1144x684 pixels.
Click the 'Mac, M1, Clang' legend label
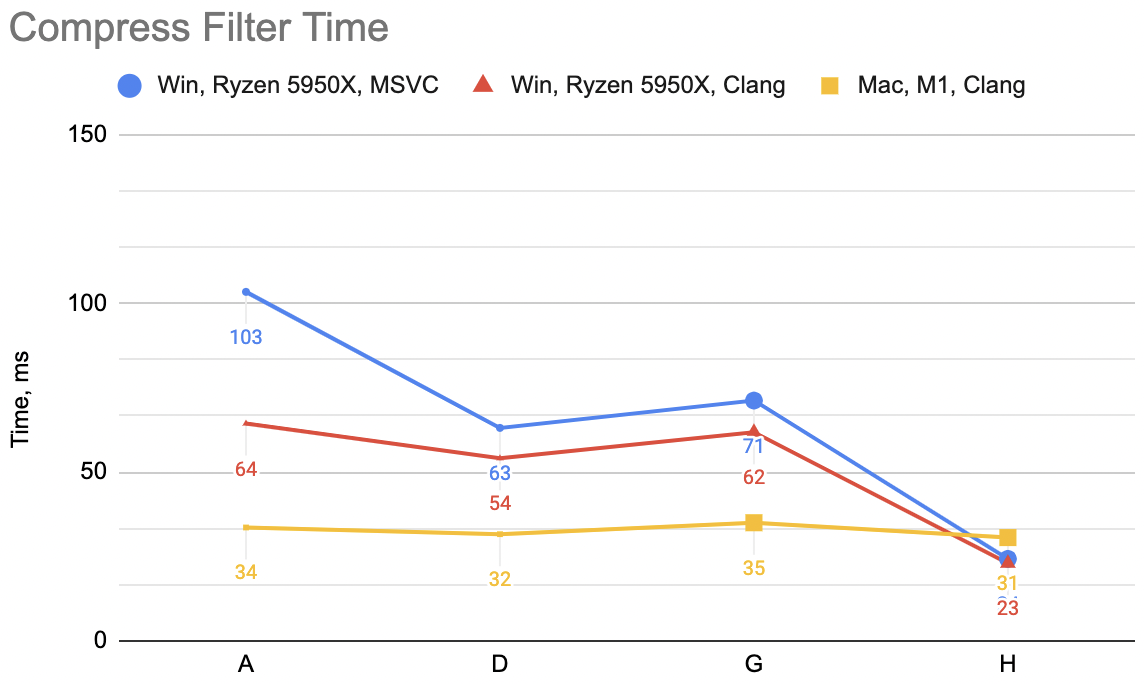click(941, 85)
